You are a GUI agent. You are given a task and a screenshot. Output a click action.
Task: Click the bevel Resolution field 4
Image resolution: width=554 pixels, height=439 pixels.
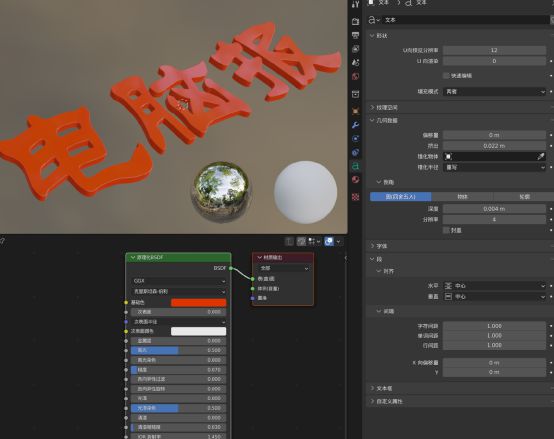pyautogui.click(x=495, y=219)
